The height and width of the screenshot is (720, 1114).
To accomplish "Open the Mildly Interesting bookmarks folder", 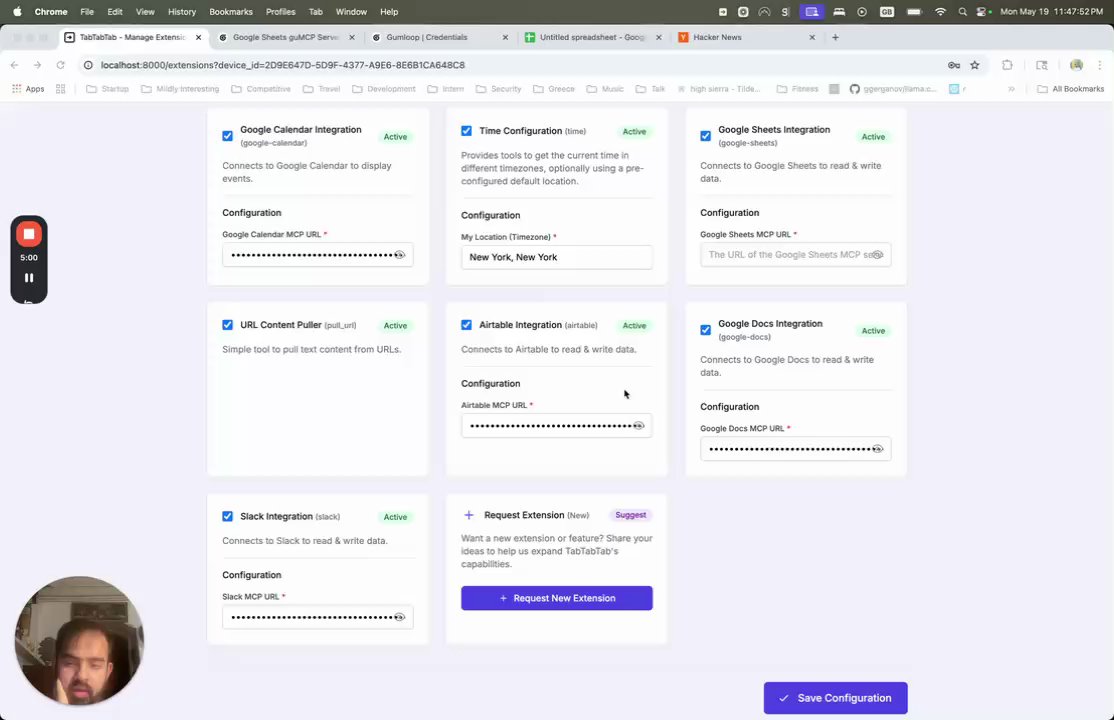I will [x=180, y=89].
